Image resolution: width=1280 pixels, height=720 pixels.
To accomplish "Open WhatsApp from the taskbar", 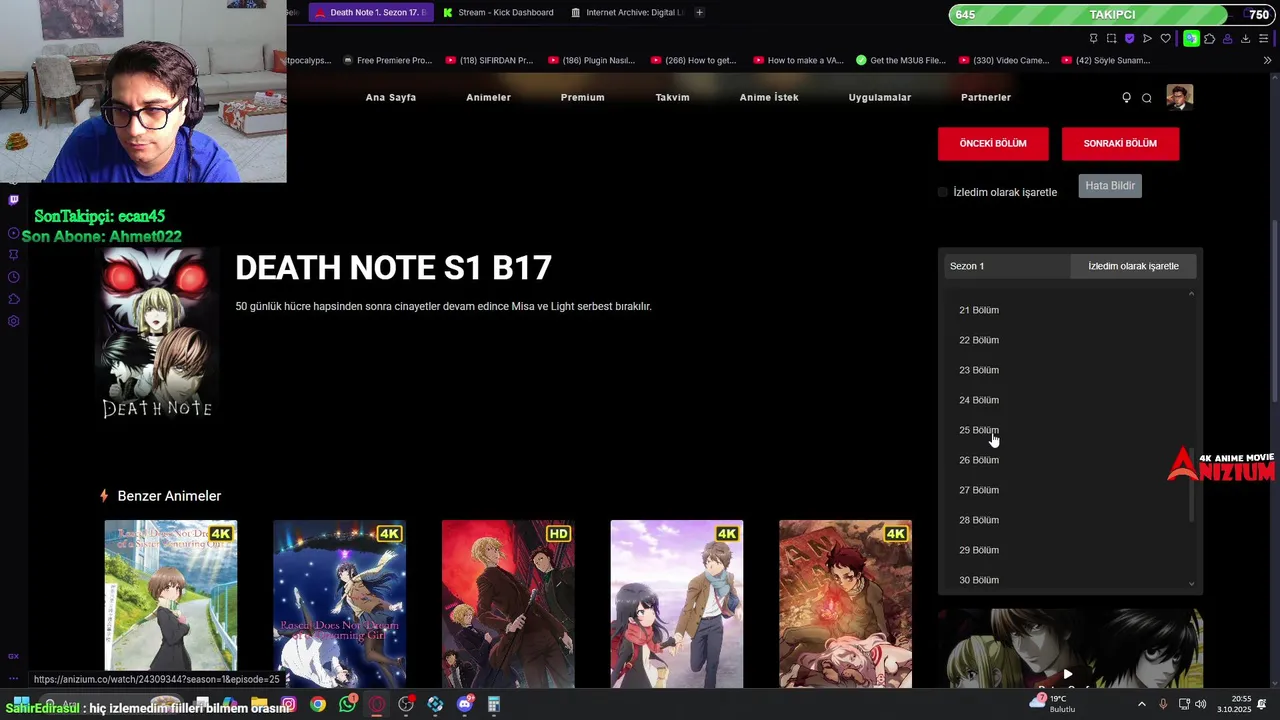I will (347, 704).
